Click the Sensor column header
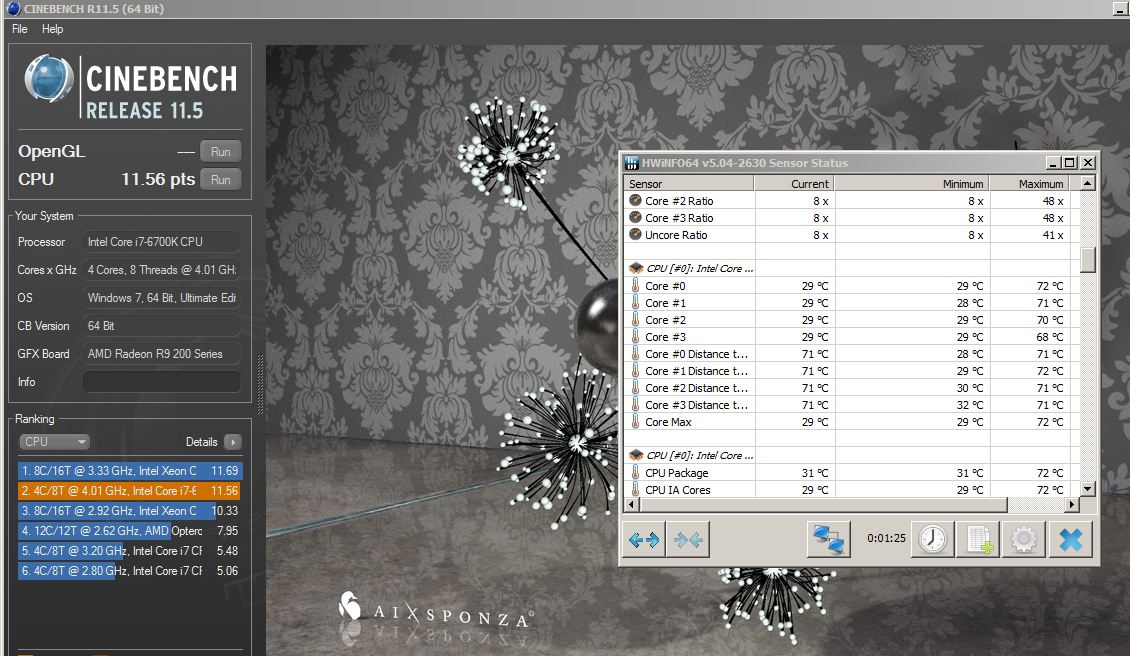The height and width of the screenshot is (656, 1130). [688, 184]
